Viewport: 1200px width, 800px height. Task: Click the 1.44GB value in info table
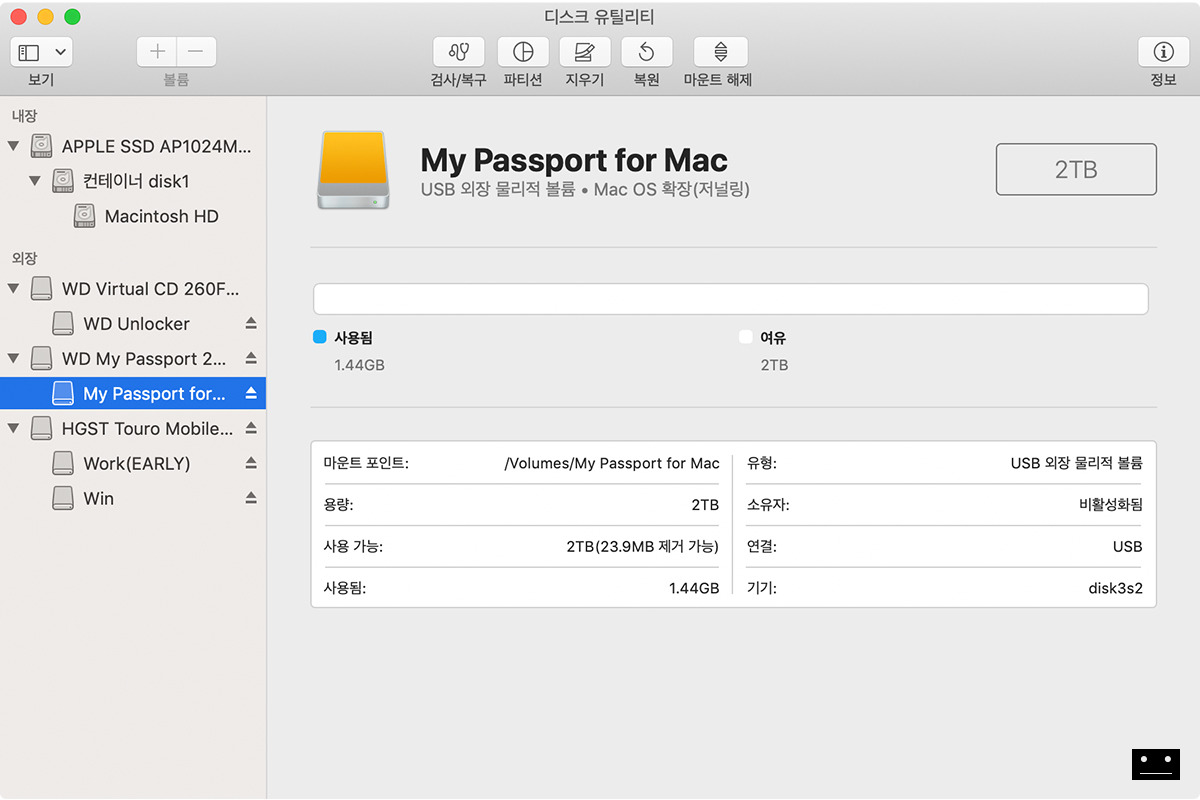pos(694,588)
